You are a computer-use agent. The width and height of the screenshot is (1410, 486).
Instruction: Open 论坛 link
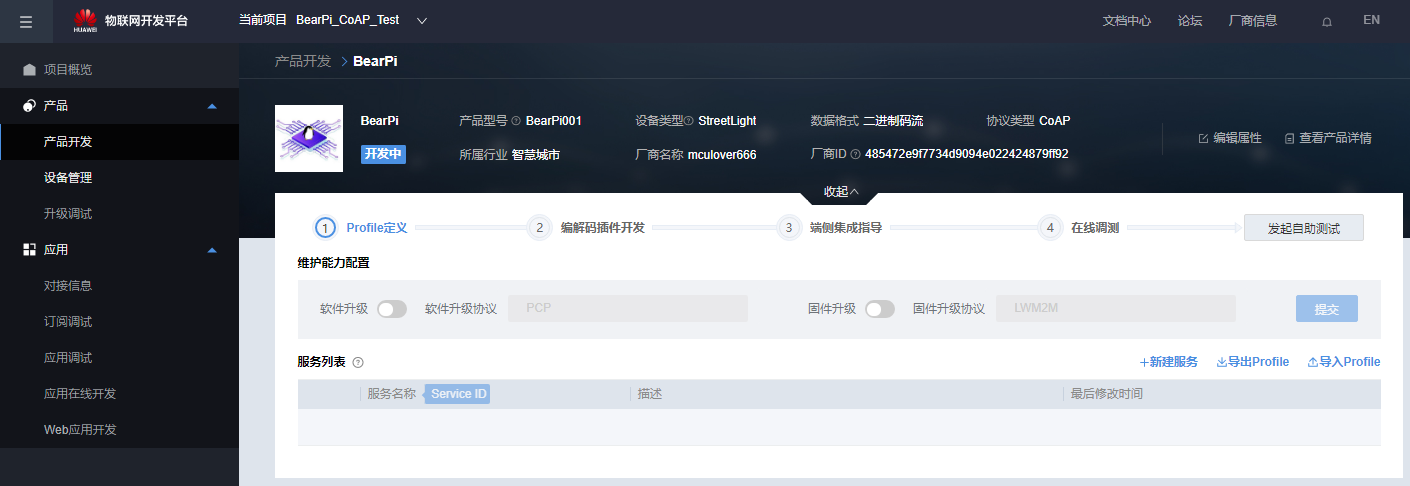tap(1190, 21)
